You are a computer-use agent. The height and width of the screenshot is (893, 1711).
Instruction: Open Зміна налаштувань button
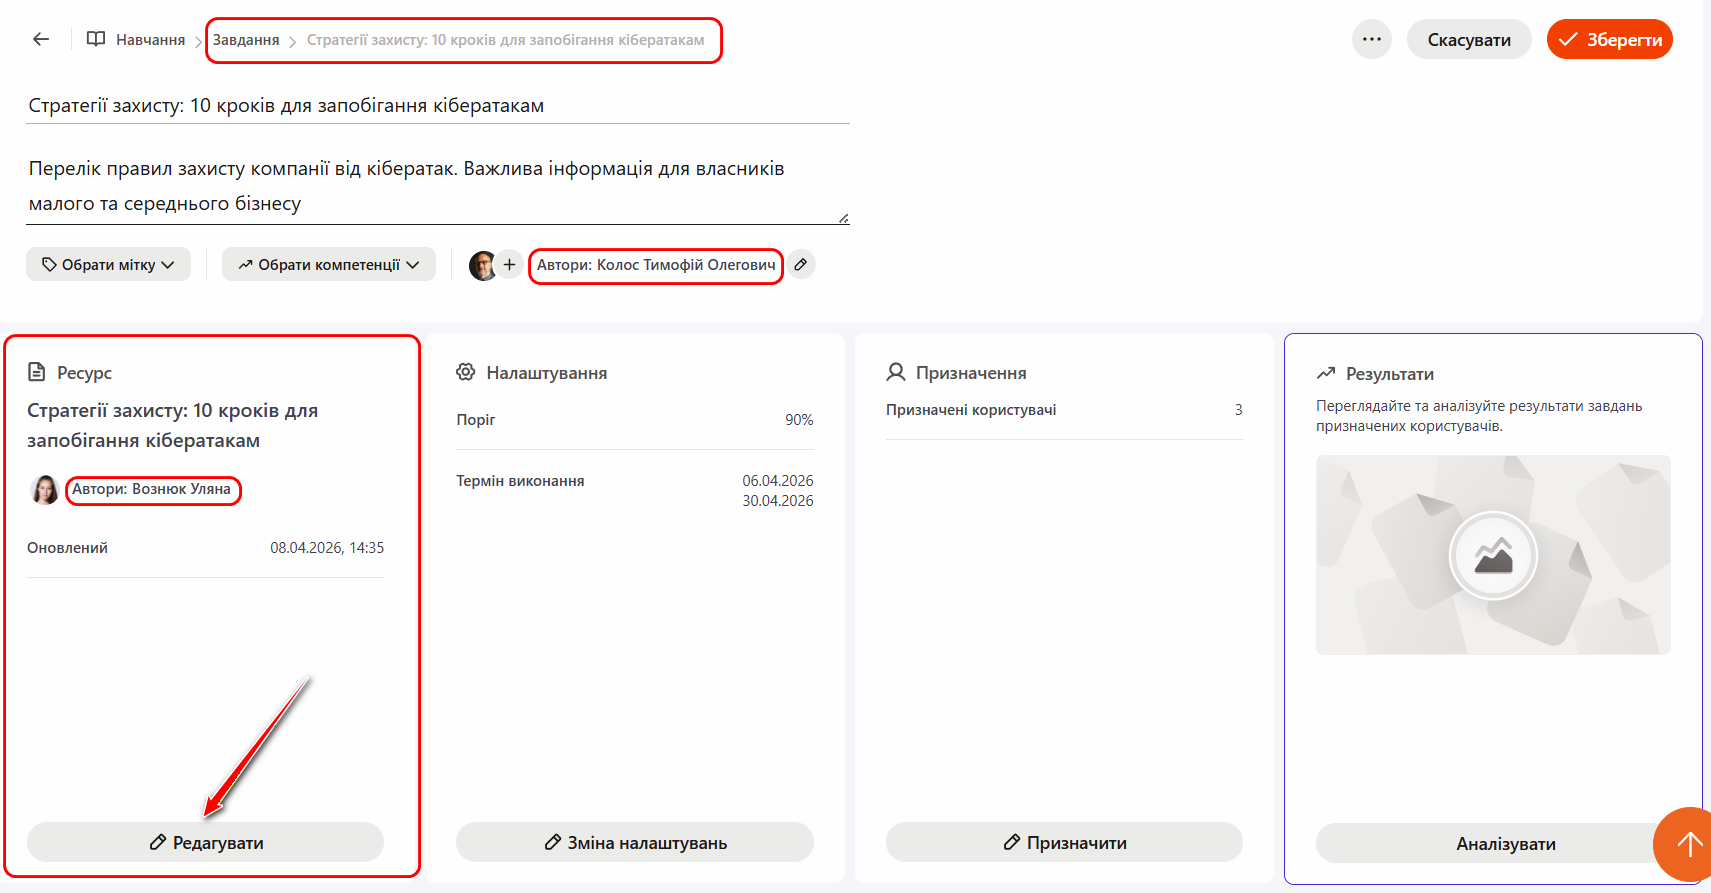(x=634, y=843)
